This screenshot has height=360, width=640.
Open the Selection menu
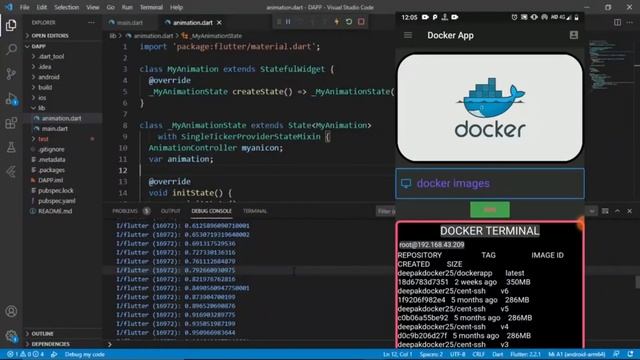coord(67,7)
